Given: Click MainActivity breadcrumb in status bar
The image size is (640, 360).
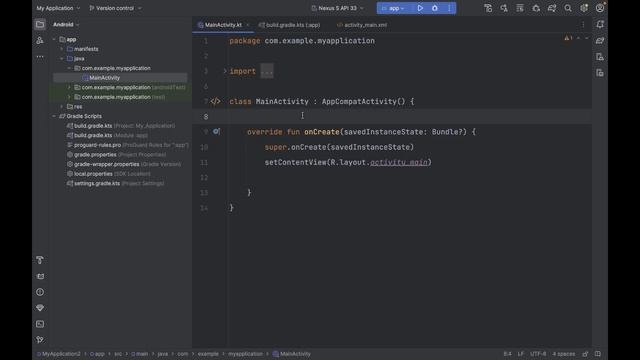Looking at the screenshot, I should click(291, 354).
